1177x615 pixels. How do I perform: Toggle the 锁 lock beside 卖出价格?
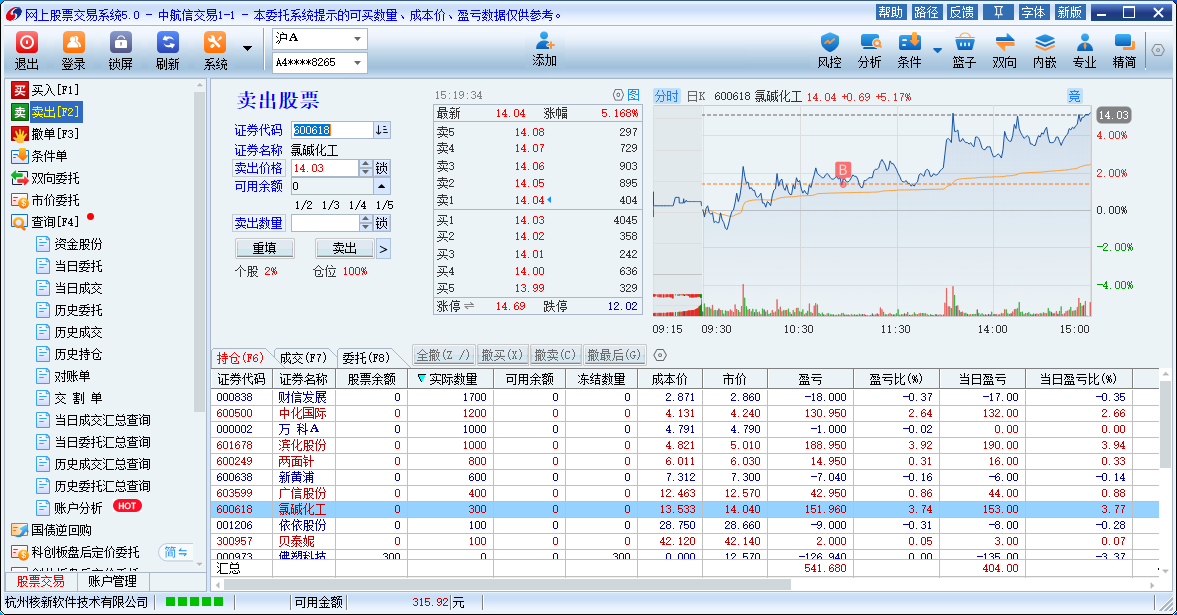coord(382,168)
